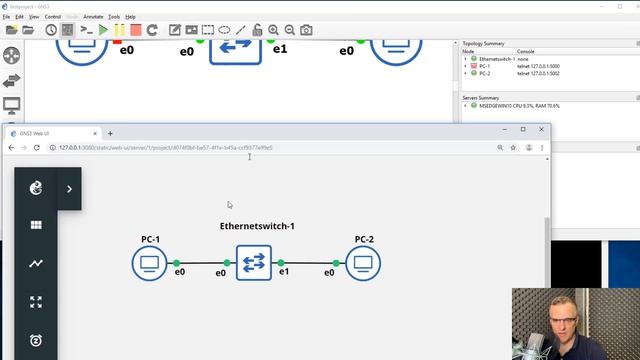This screenshot has width=640, height=360.
Task: Open the Annotate menu
Action: [93, 17]
